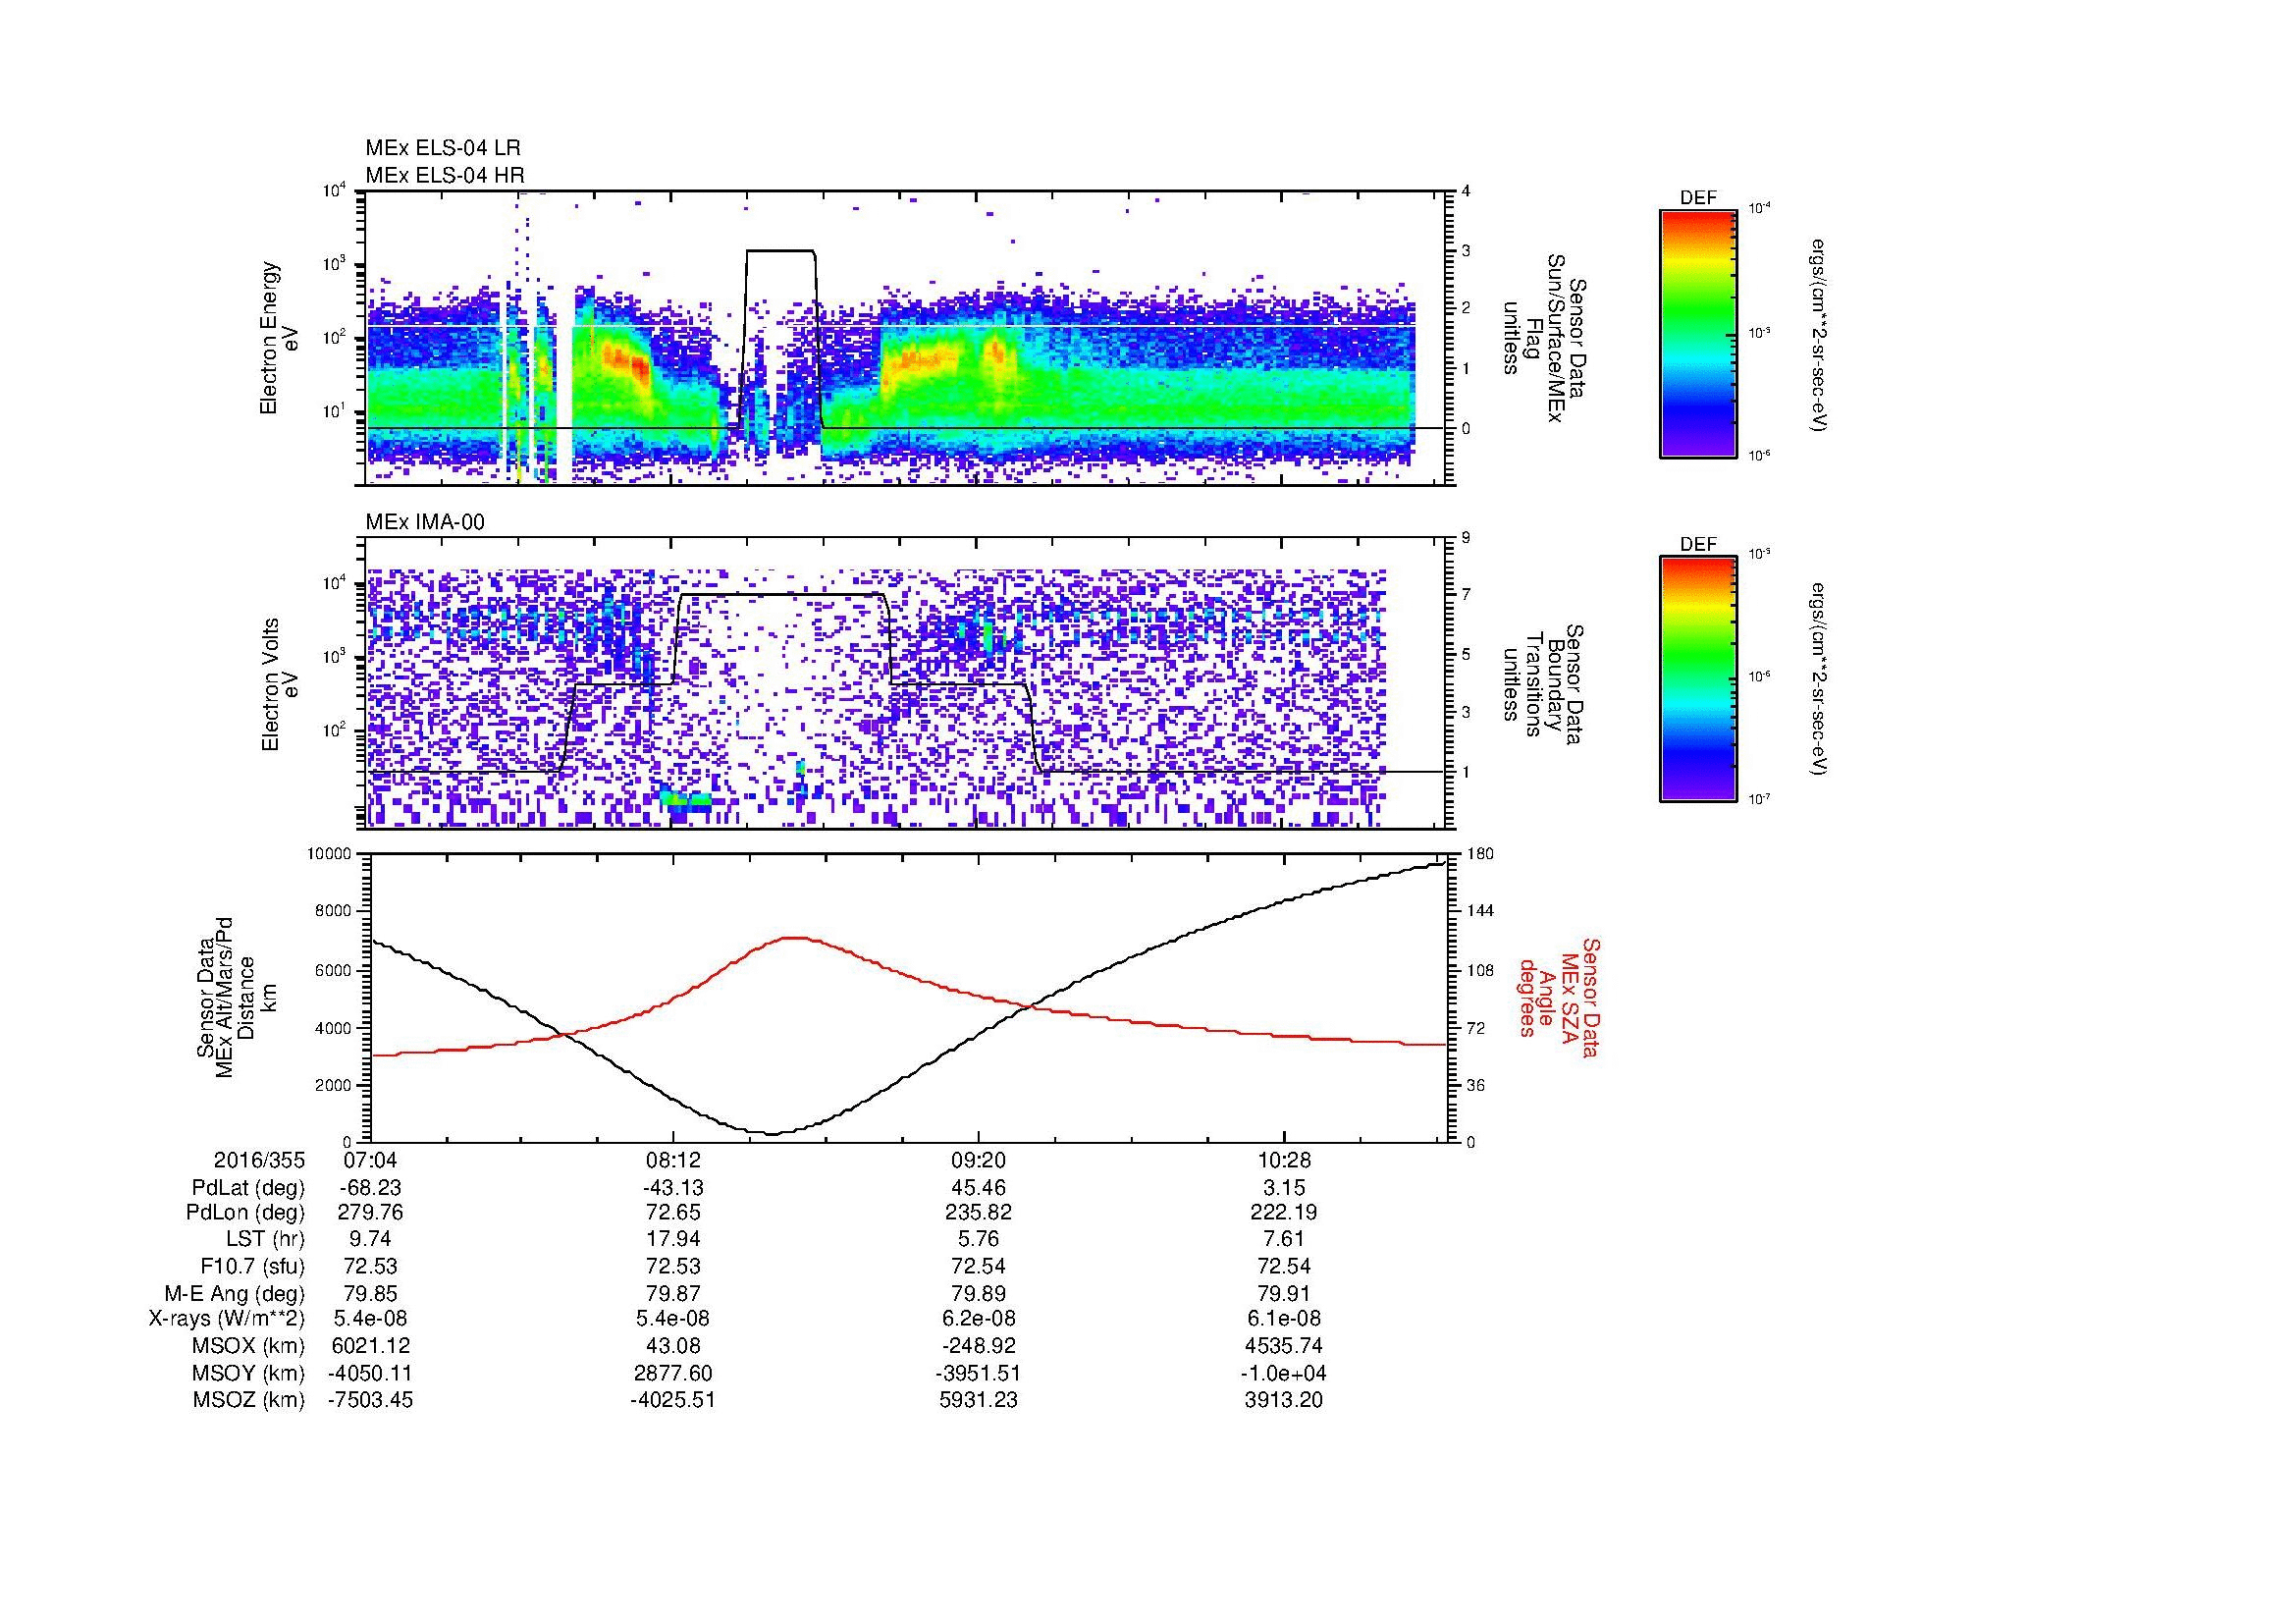
Task: Click the time tick label '07:04'
Action: coord(371,1161)
